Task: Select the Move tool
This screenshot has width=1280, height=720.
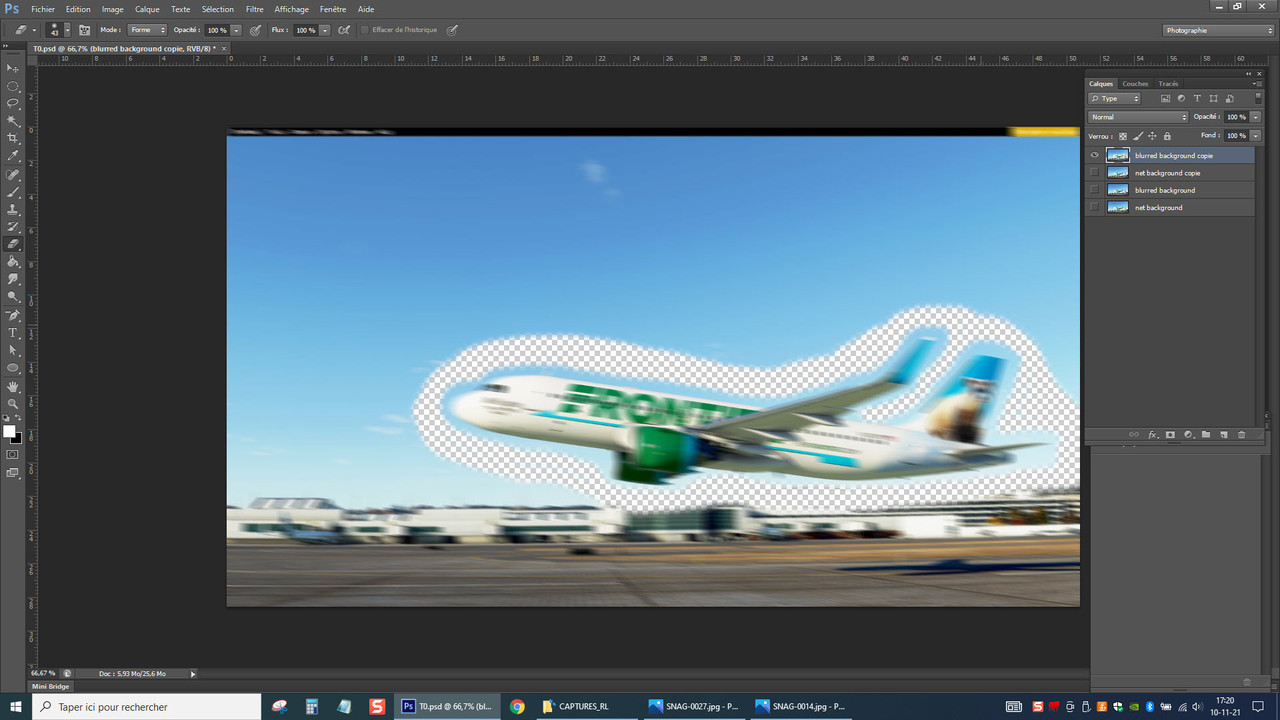Action: point(13,68)
